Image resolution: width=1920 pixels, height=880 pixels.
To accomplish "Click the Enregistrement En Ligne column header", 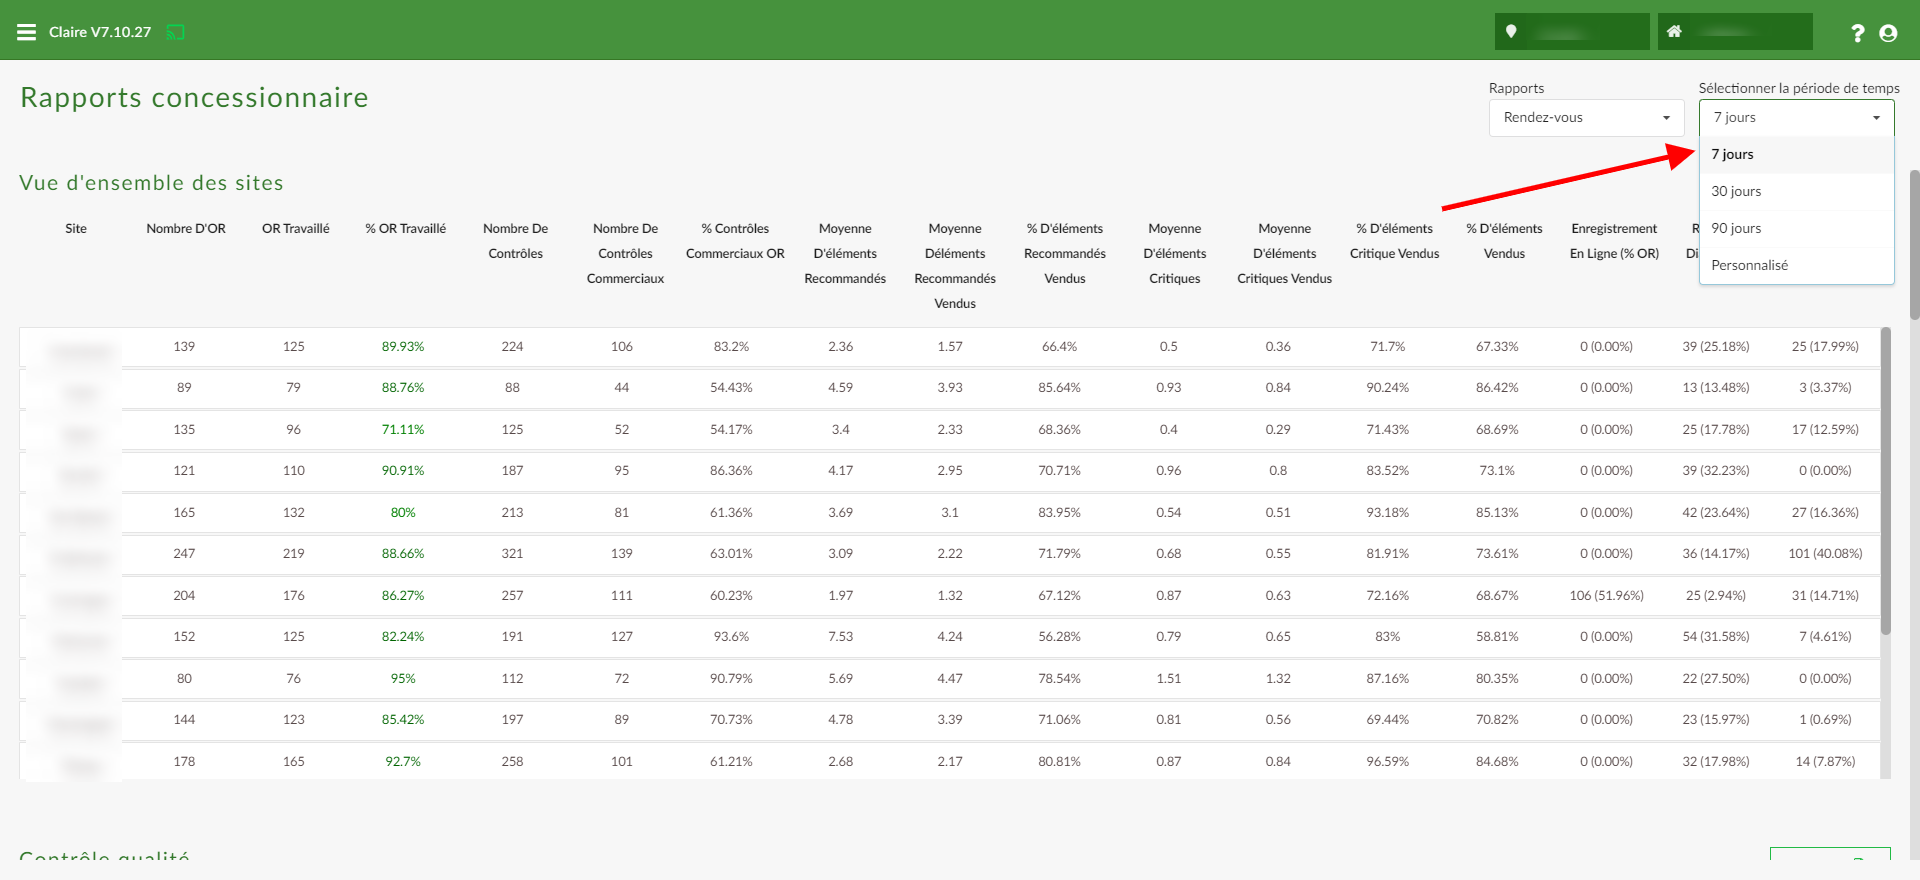I will pos(1614,241).
